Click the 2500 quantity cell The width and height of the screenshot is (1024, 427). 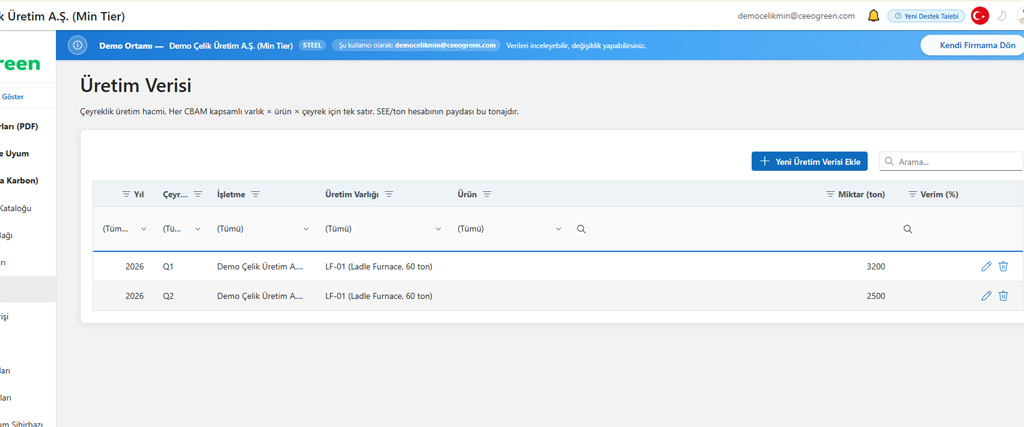(x=876, y=296)
